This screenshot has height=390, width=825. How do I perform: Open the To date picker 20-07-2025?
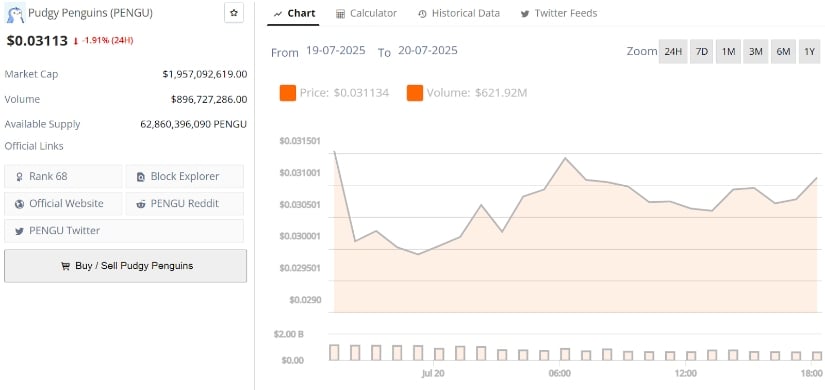(x=428, y=51)
